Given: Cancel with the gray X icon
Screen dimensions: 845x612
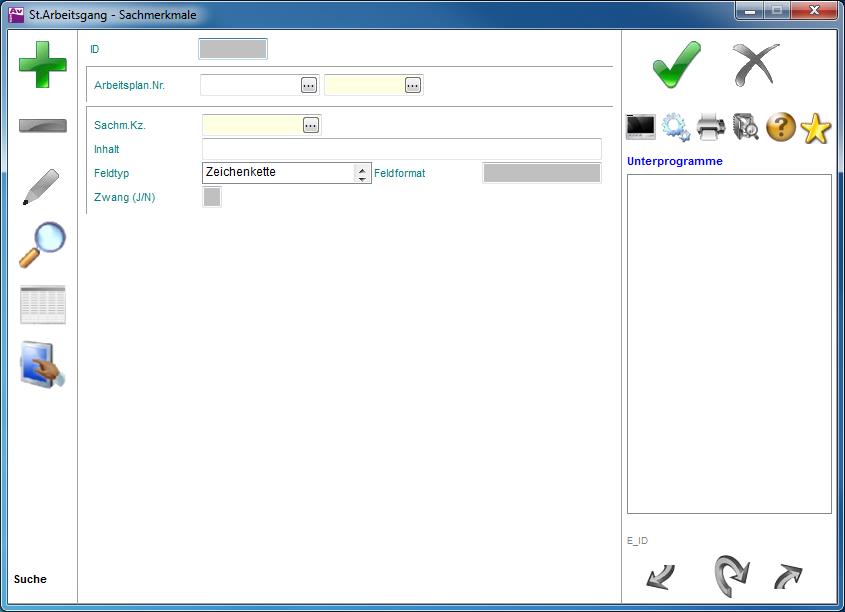Looking at the screenshot, I should 755,65.
